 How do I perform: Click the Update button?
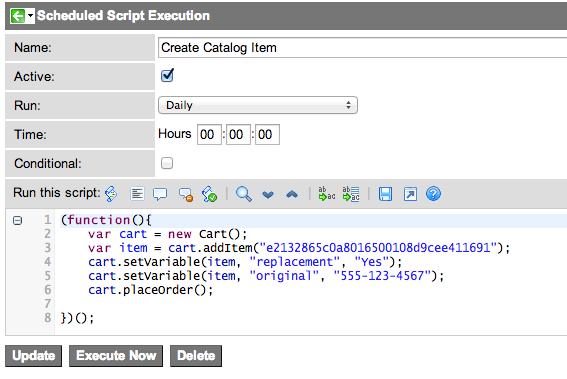pyautogui.click(x=34, y=356)
